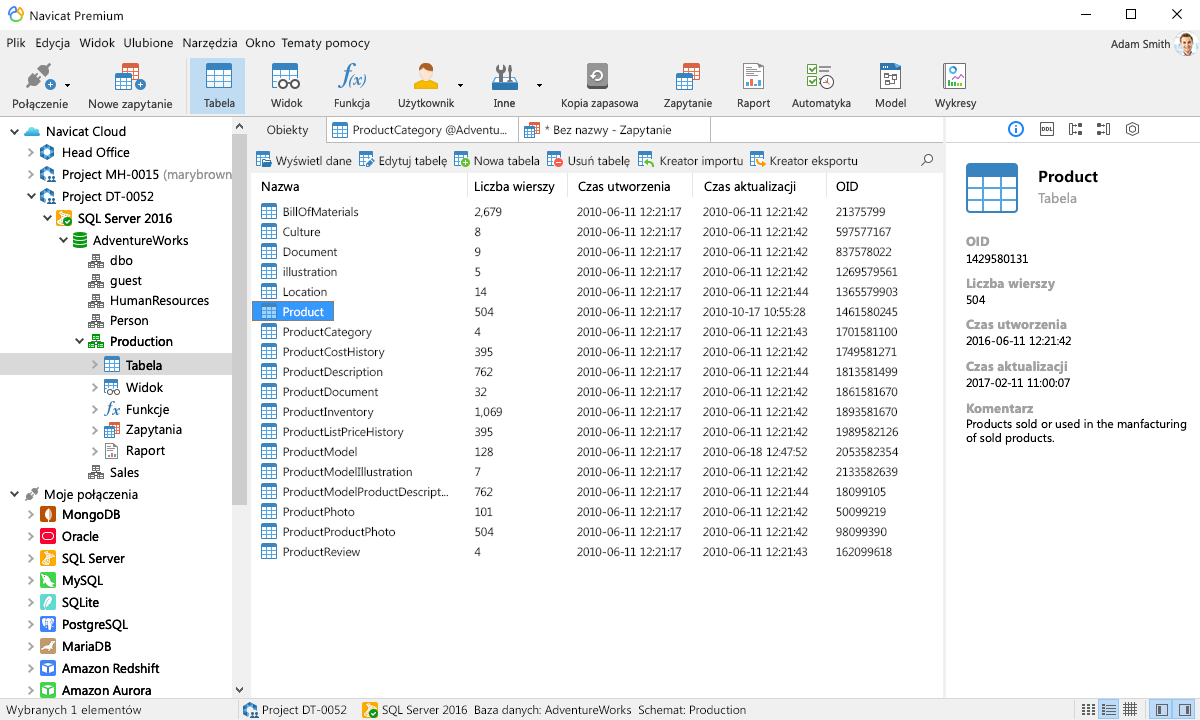The height and width of the screenshot is (720, 1200).
Task: Launch Kreator importu
Action: 691,160
